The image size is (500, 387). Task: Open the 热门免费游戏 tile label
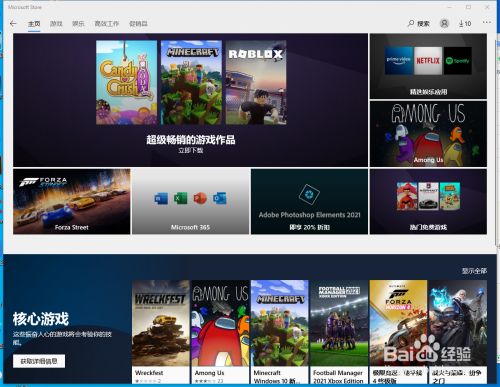[428, 227]
